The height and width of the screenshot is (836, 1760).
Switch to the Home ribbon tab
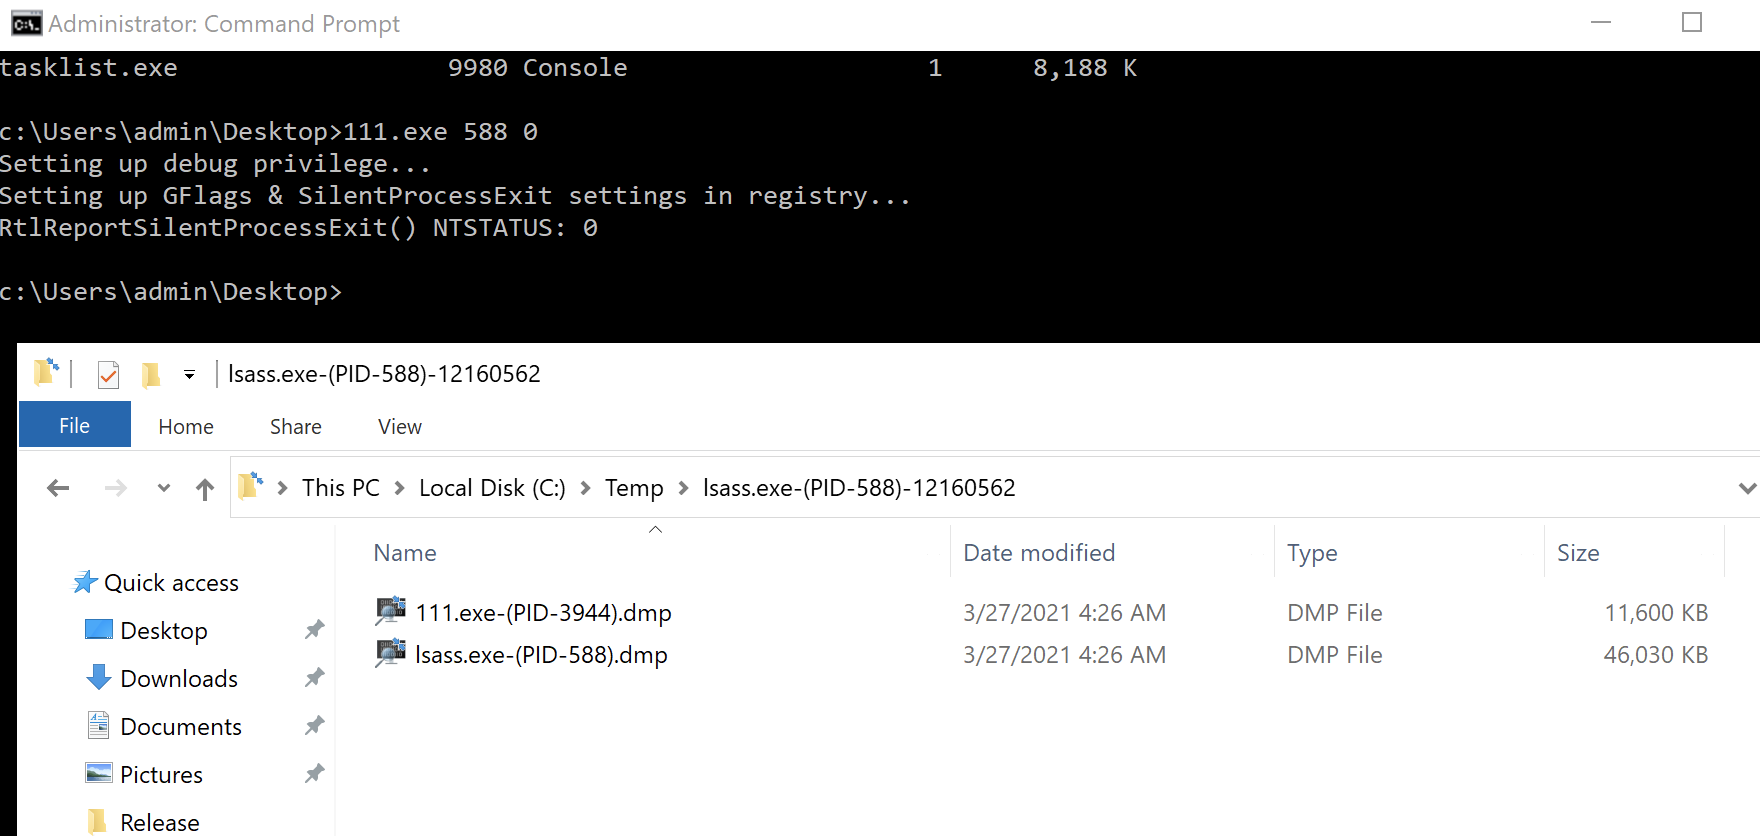(x=186, y=426)
